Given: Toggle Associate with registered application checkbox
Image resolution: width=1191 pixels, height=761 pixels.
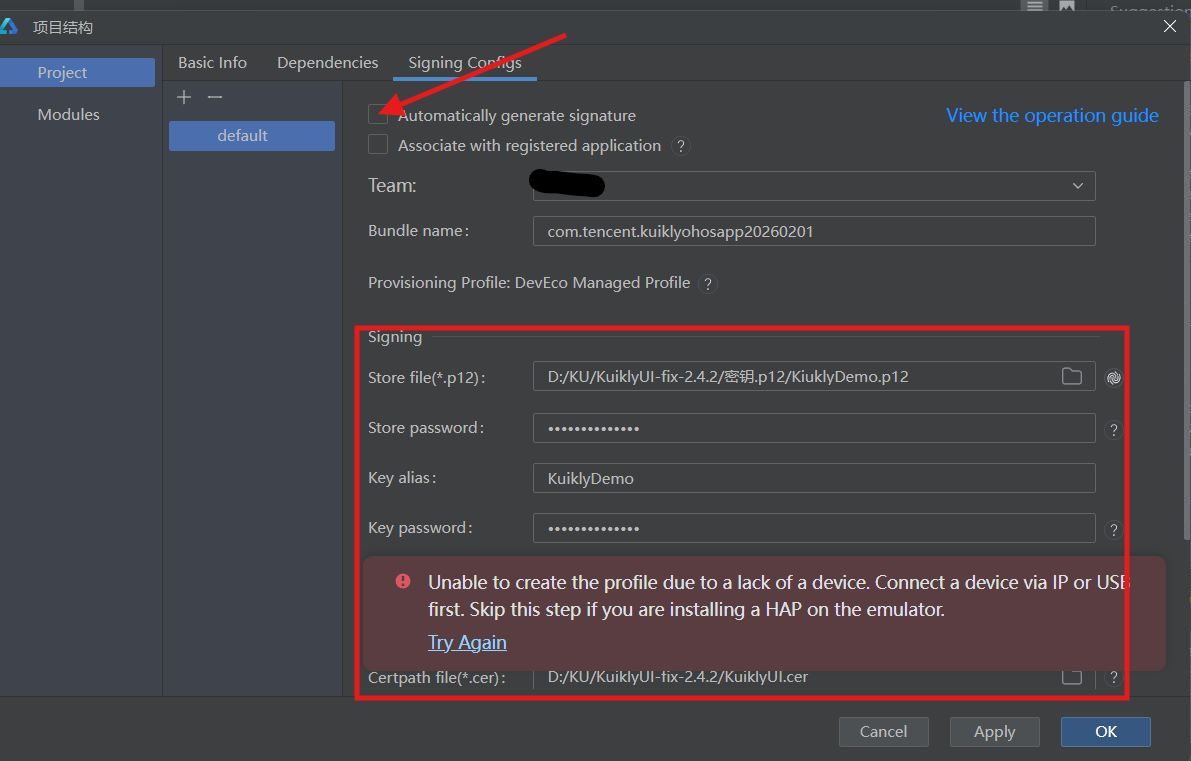Looking at the screenshot, I should (378, 144).
